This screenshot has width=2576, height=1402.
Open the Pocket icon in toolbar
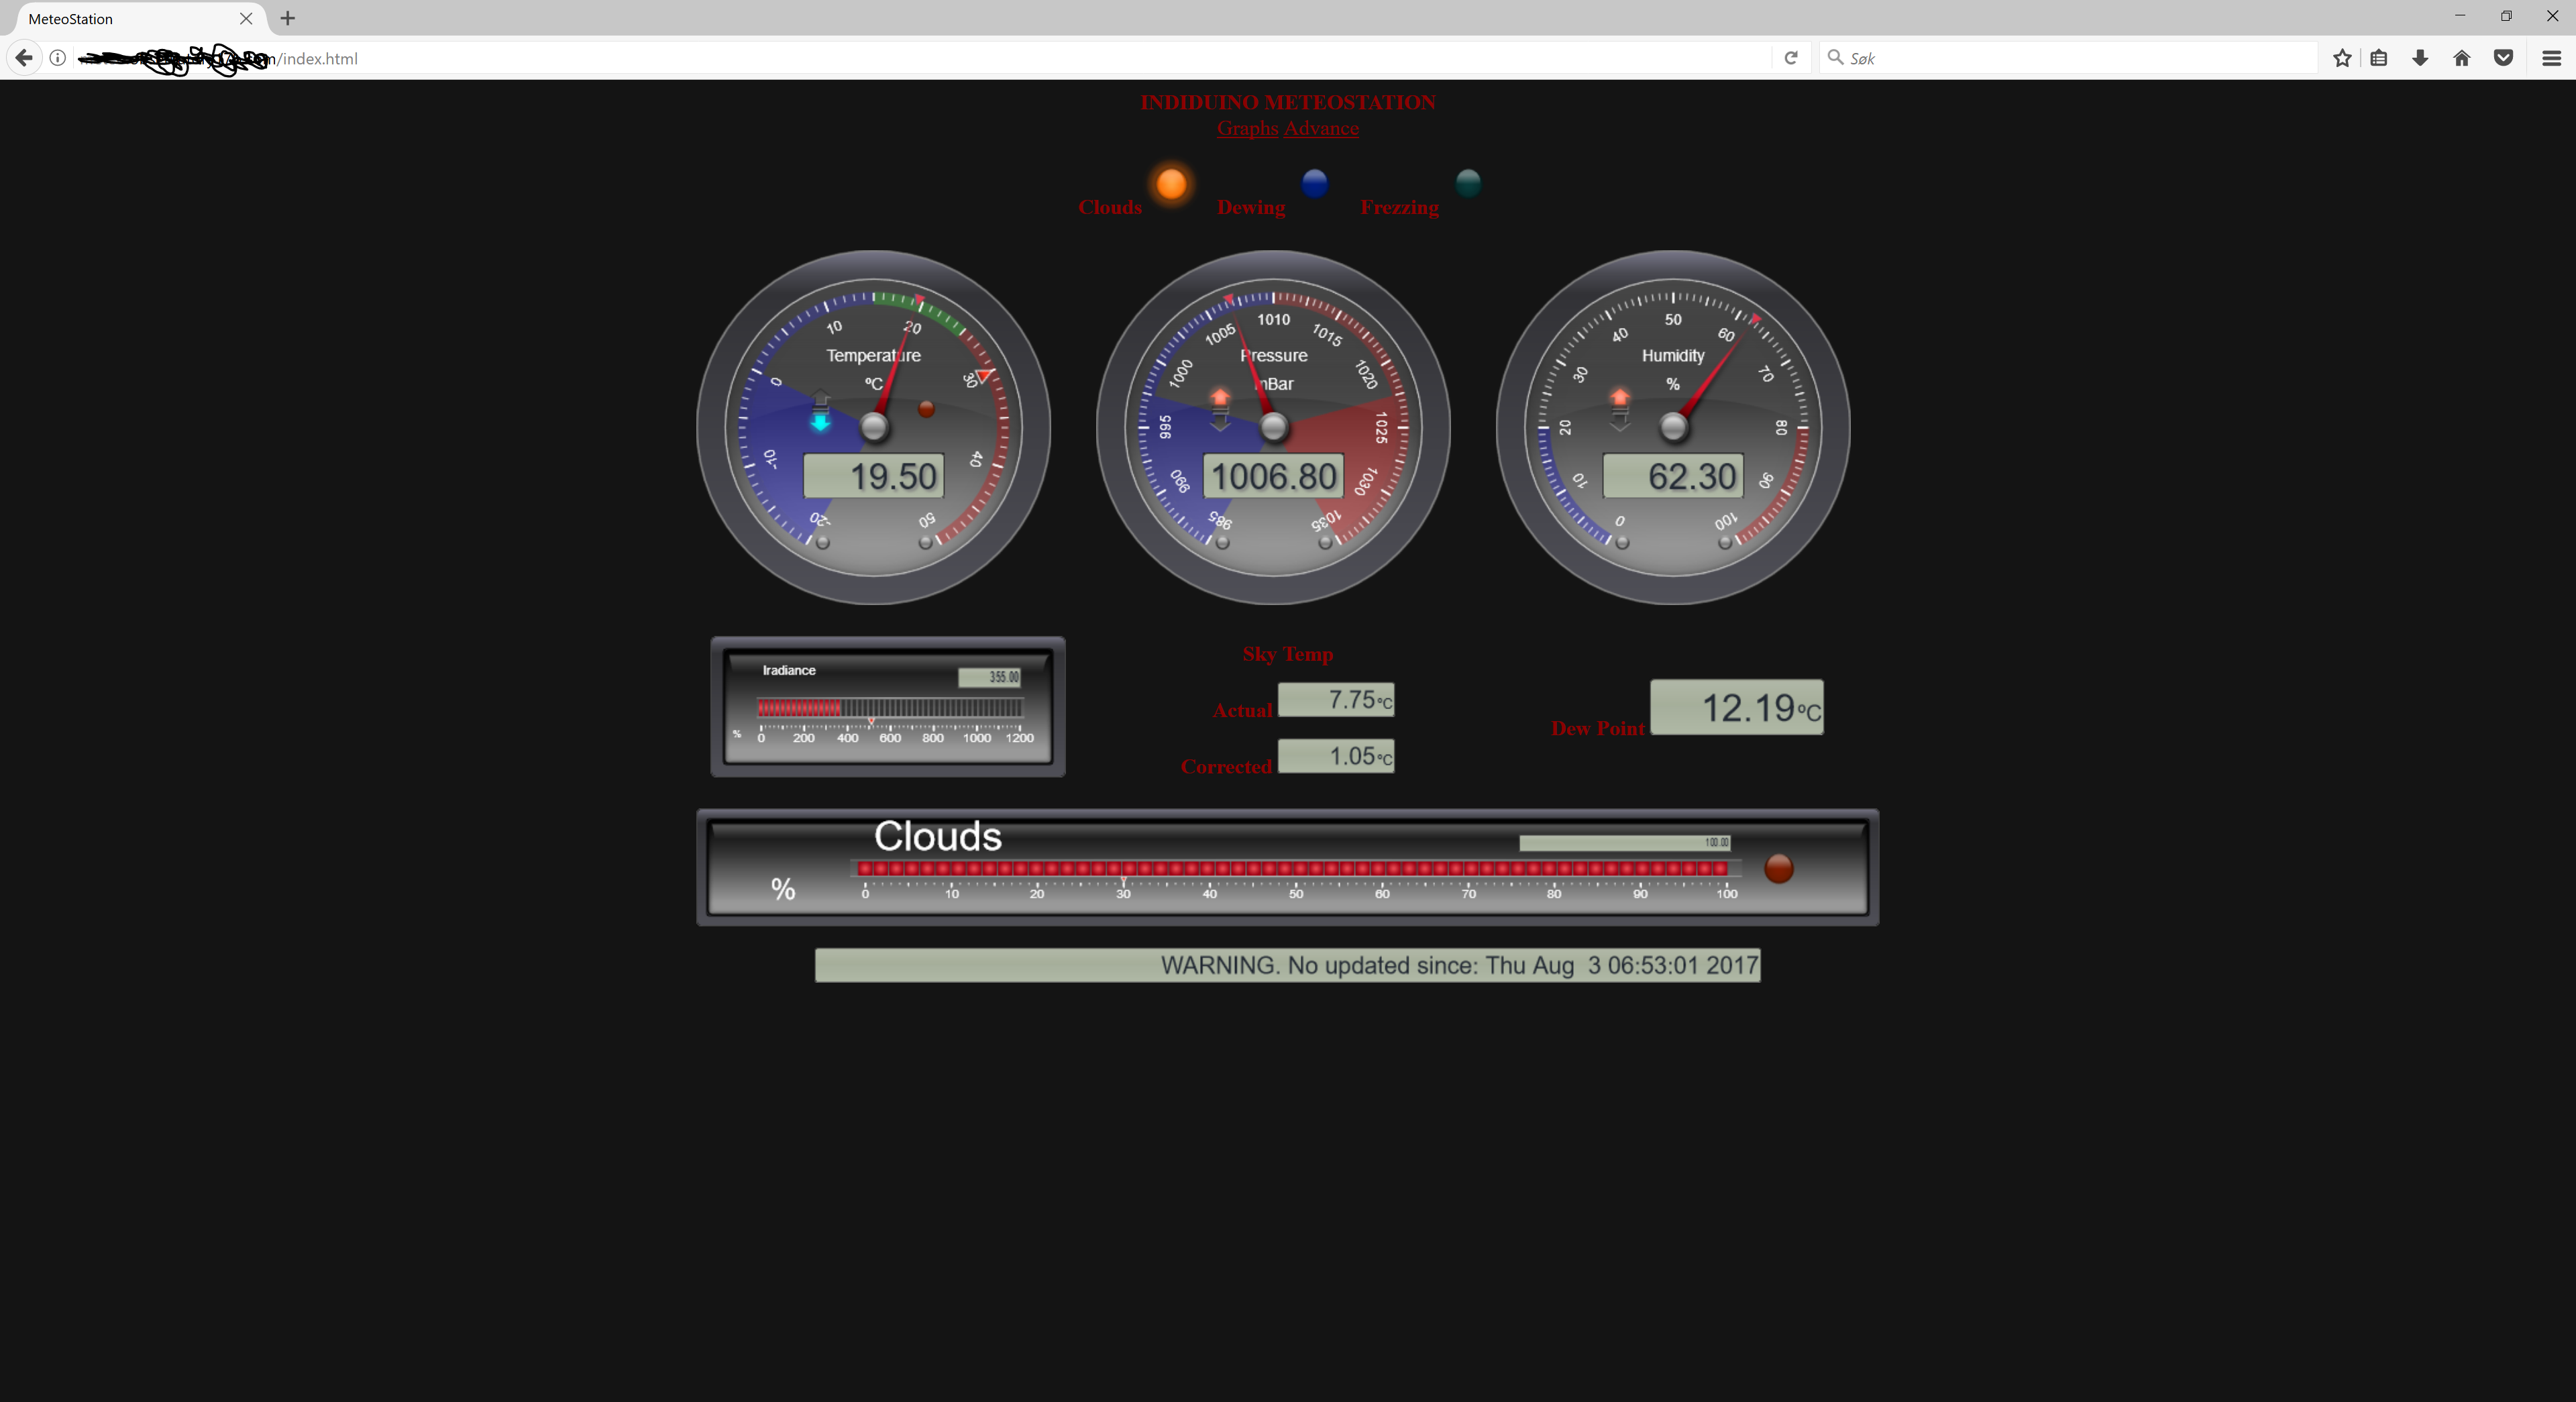tap(2503, 58)
